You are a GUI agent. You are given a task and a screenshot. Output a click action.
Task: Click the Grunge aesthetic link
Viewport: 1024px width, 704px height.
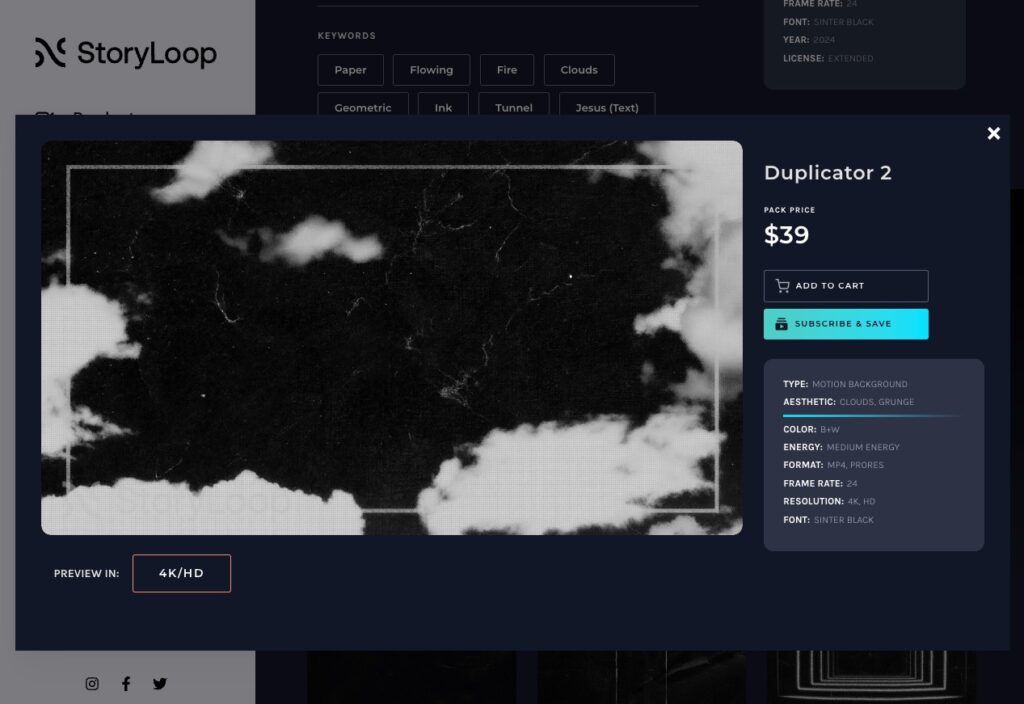coord(896,402)
